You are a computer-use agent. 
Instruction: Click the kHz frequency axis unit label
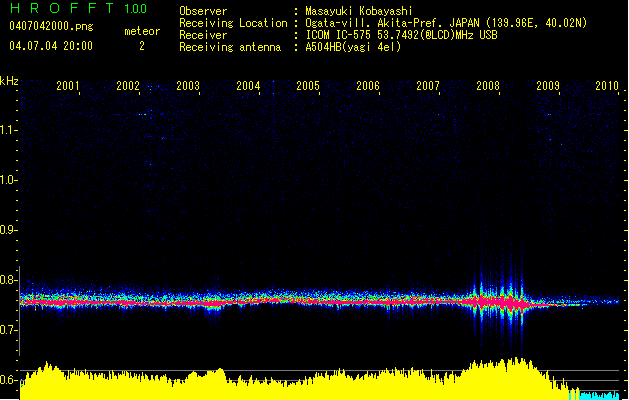(x=9, y=81)
